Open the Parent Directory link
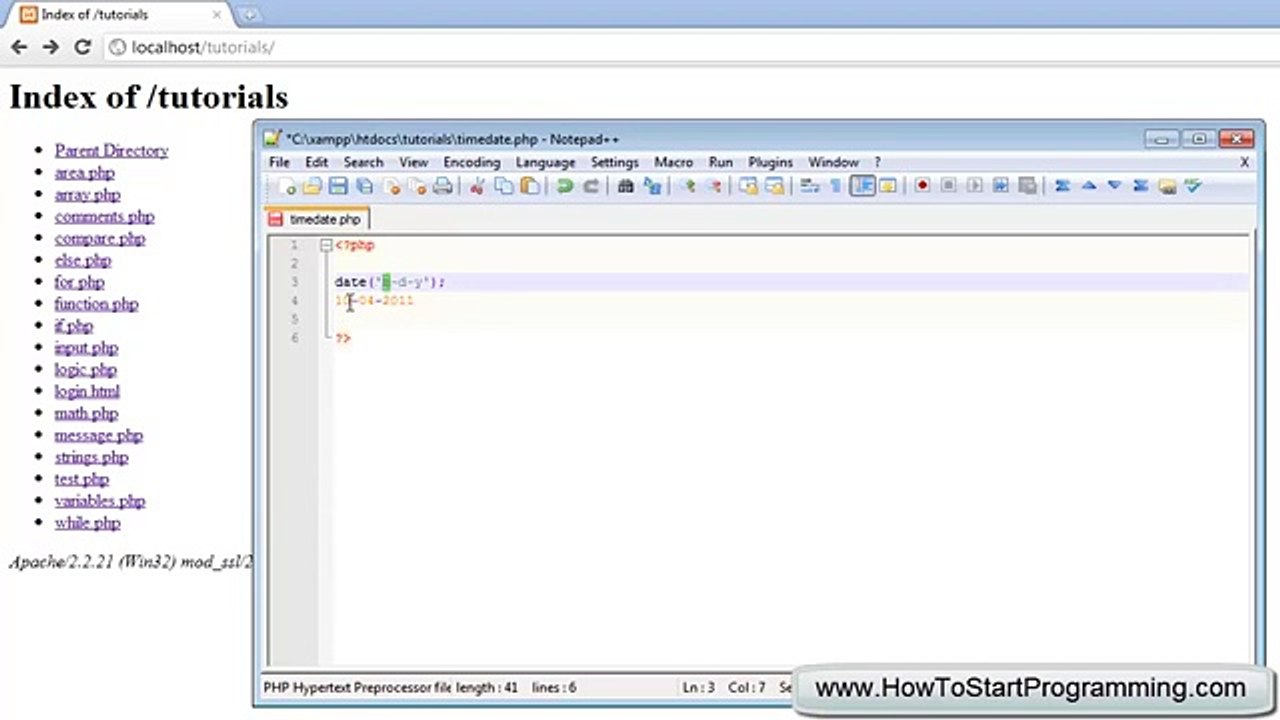Image resolution: width=1280 pixels, height=720 pixels. point(111,151)
